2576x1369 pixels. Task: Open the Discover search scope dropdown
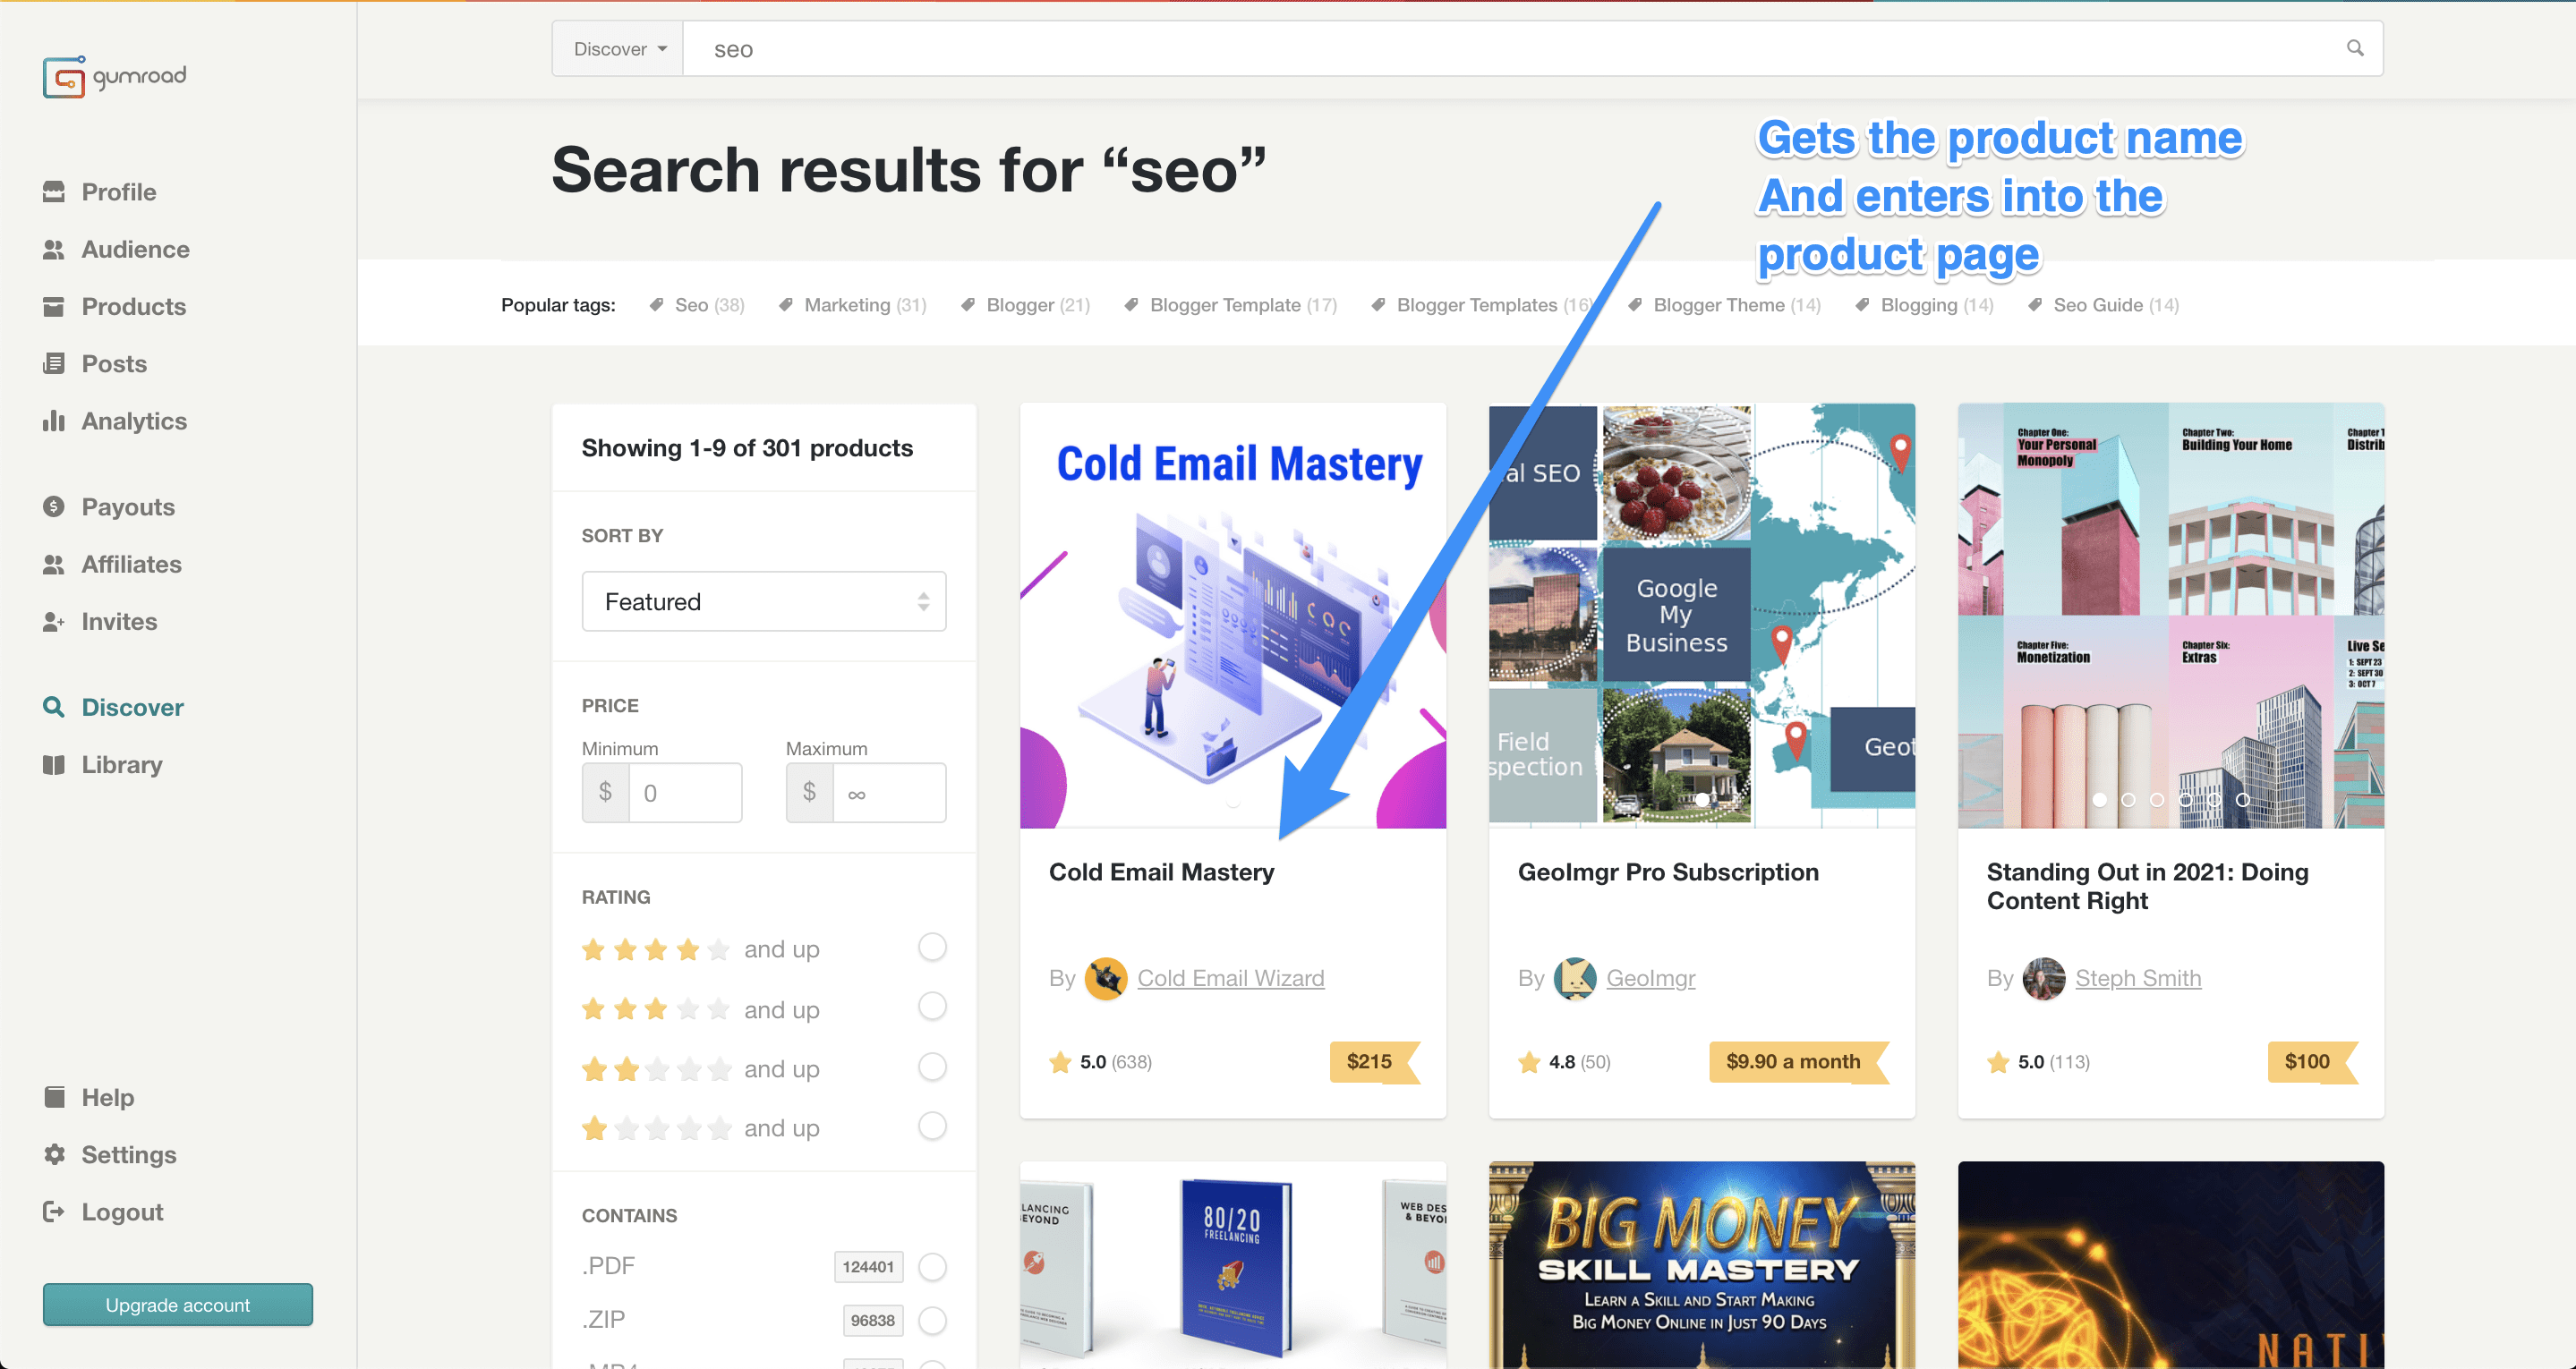pyautogui.click(x=618, y=49)
